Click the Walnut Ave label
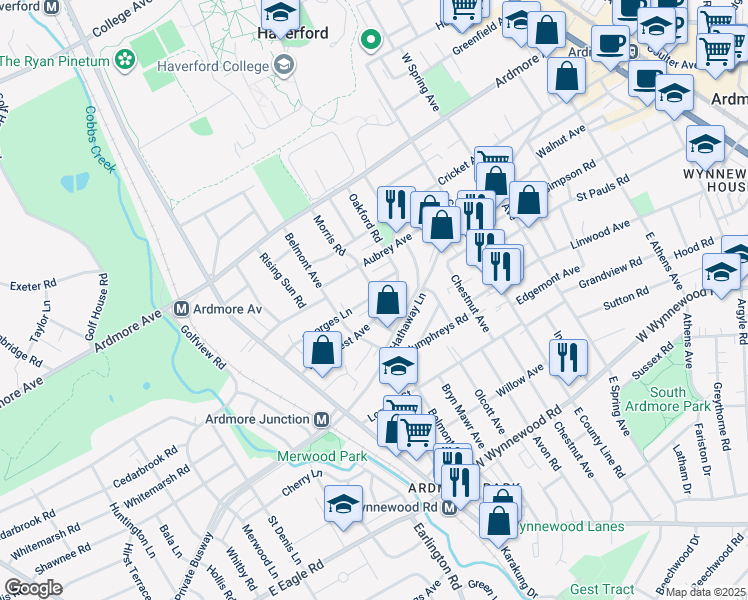The width and height of the screenshot is (748, 600). coord(561,141)
